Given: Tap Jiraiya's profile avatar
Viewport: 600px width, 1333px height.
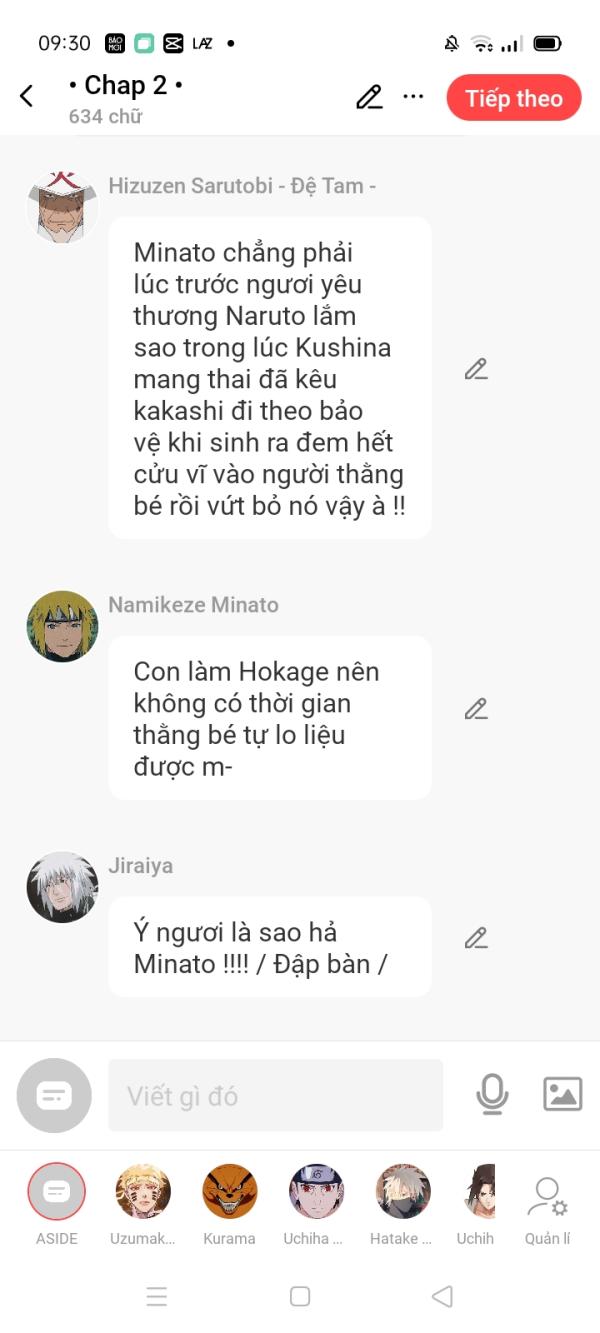Looking at the screenshot, I should pyautogui.click(x=62, y=887).
